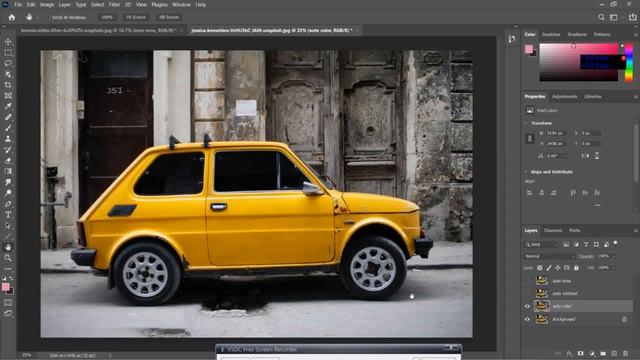Switch to the Swatches tab
Image resolution: width=640 pixels, height=360 pixels.
(551, 35)
